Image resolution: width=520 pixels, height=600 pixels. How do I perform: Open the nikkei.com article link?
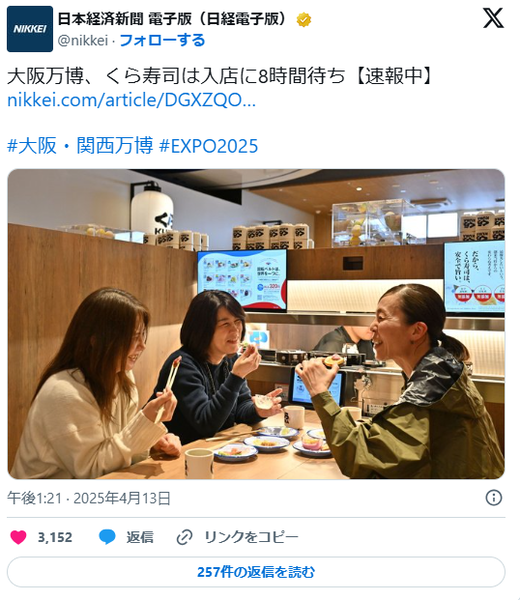[x=131, y=100]
